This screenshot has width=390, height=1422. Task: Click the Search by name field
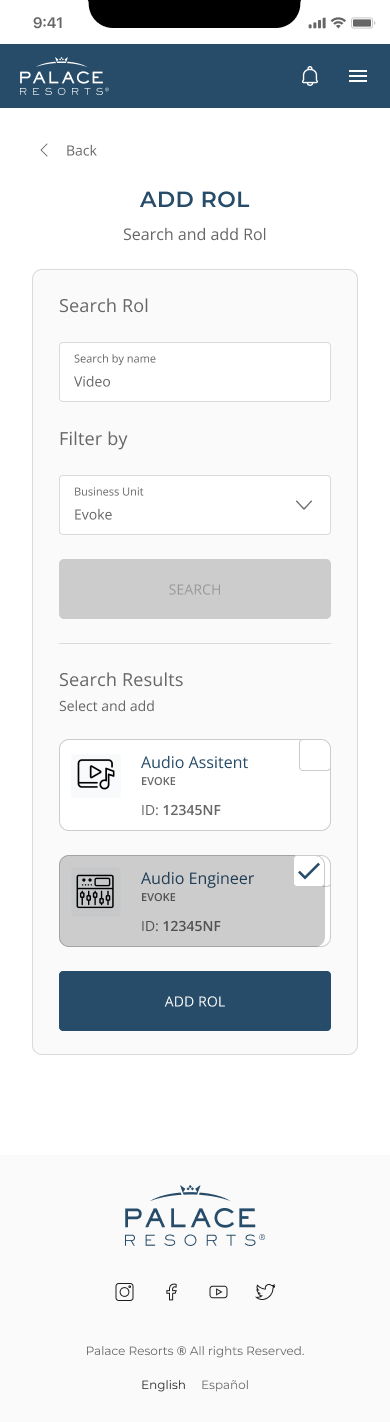click(195, 372)
